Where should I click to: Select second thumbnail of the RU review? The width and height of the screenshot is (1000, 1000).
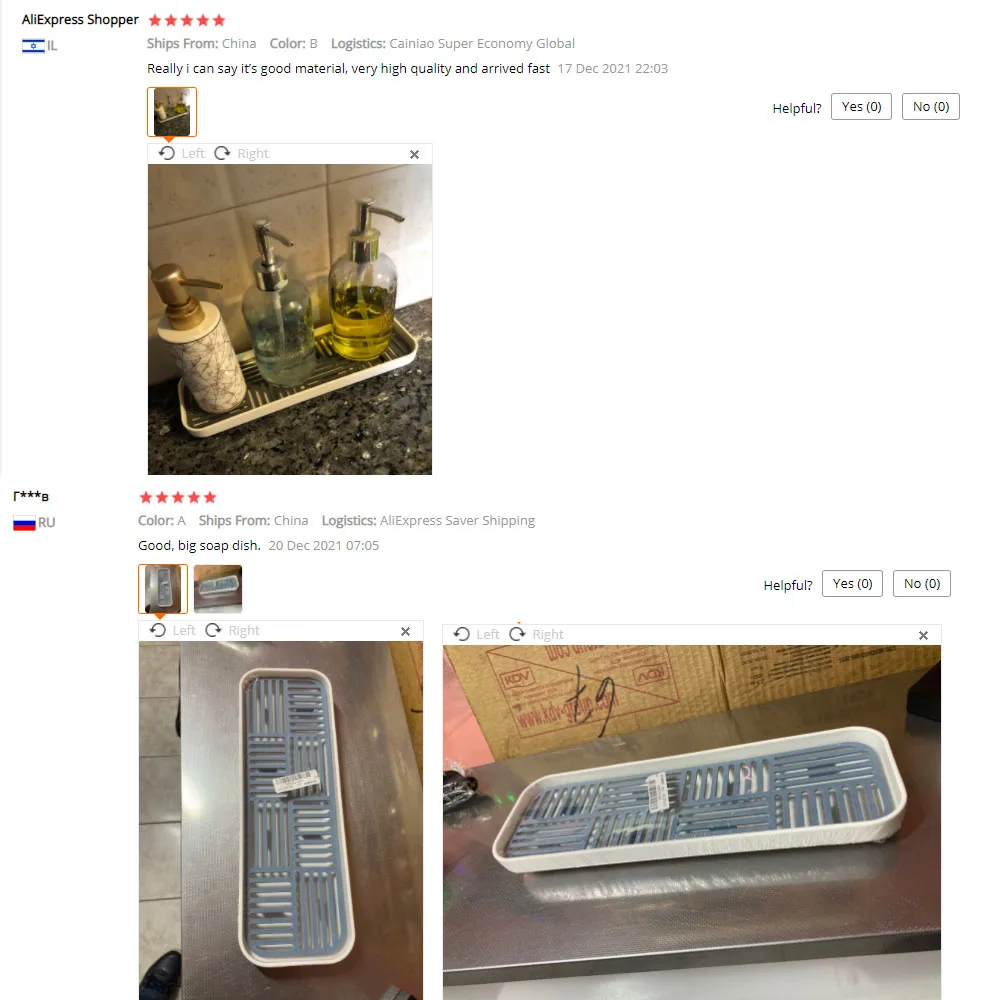[x=218, y=589]
